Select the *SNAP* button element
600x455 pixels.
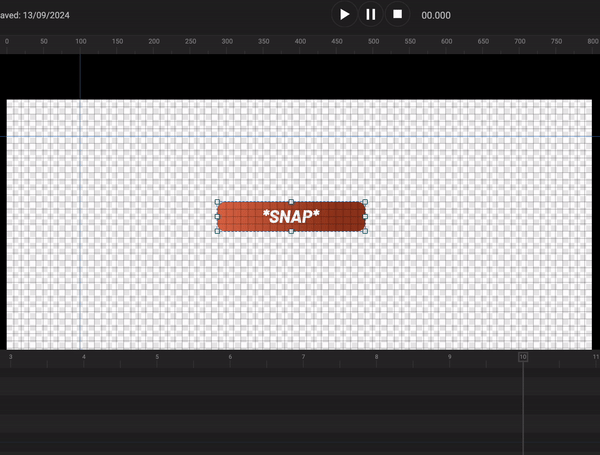click(x=291, y=217)
